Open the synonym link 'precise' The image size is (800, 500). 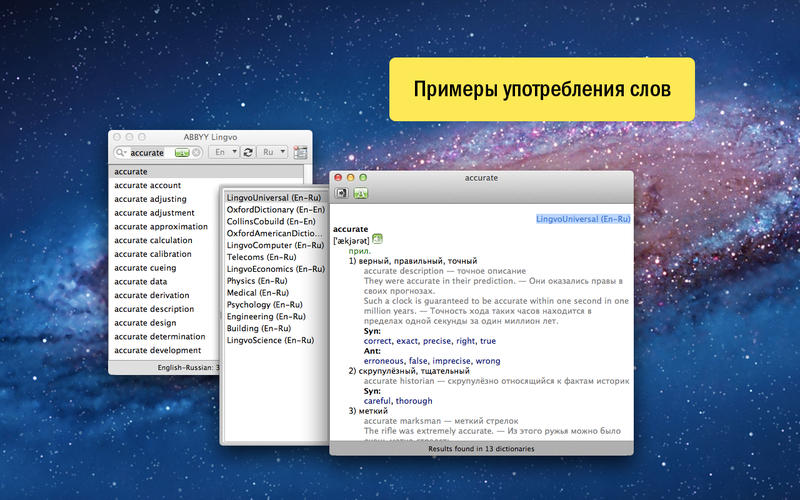tap(437, 341)
